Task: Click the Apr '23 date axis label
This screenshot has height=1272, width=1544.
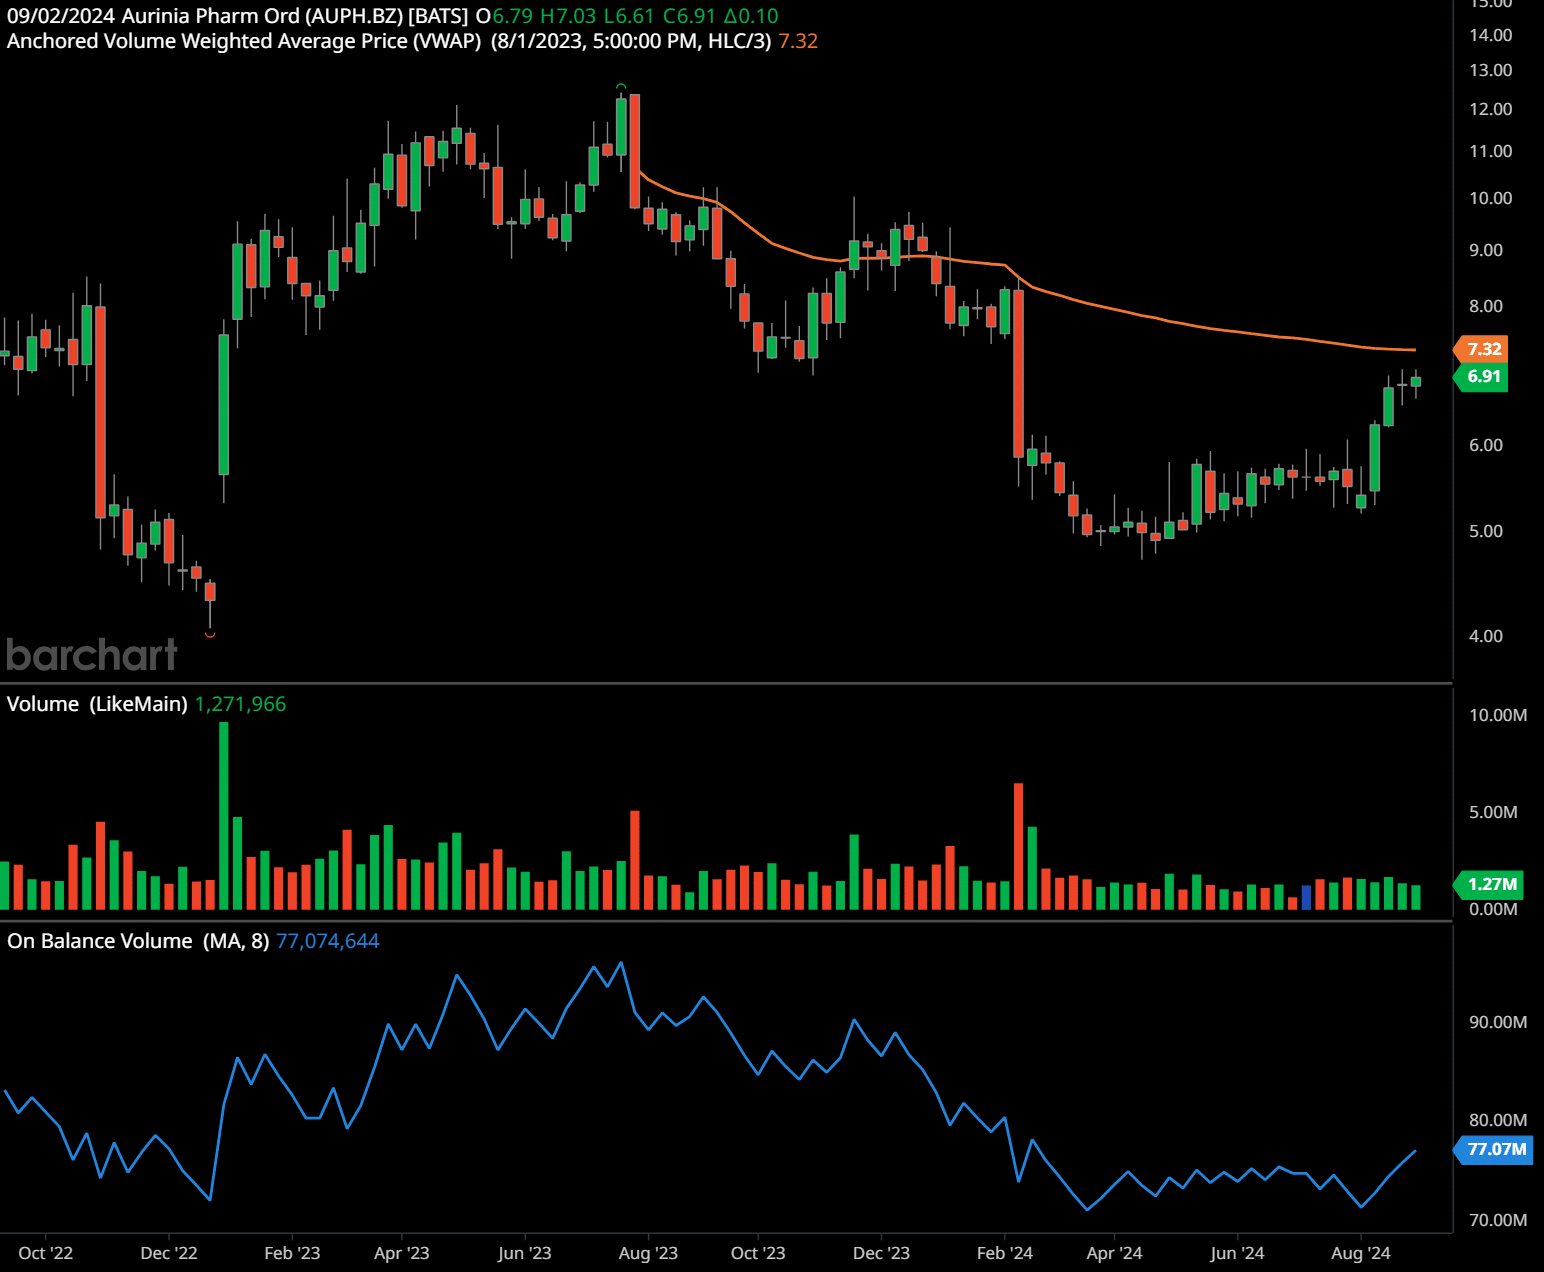Action: click(x=401, y=1253)
